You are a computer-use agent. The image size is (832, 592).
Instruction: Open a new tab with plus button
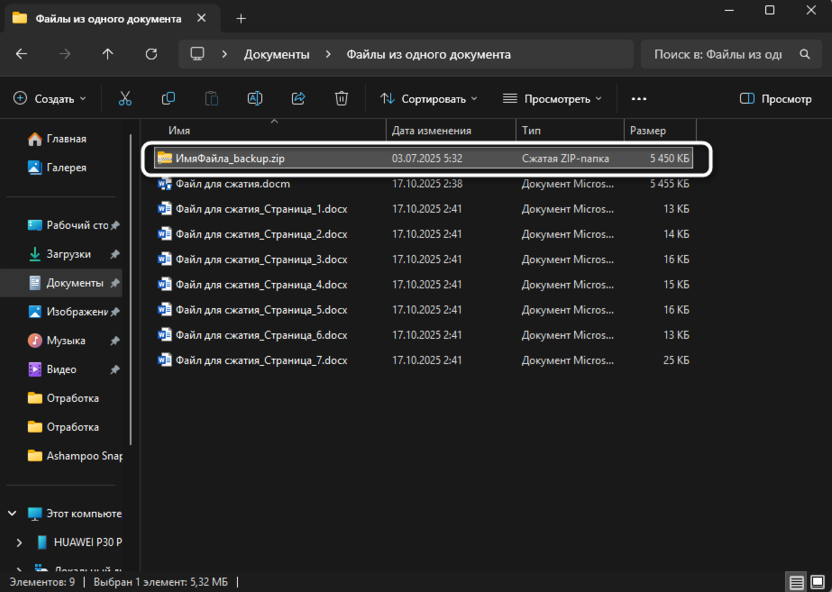241,18
